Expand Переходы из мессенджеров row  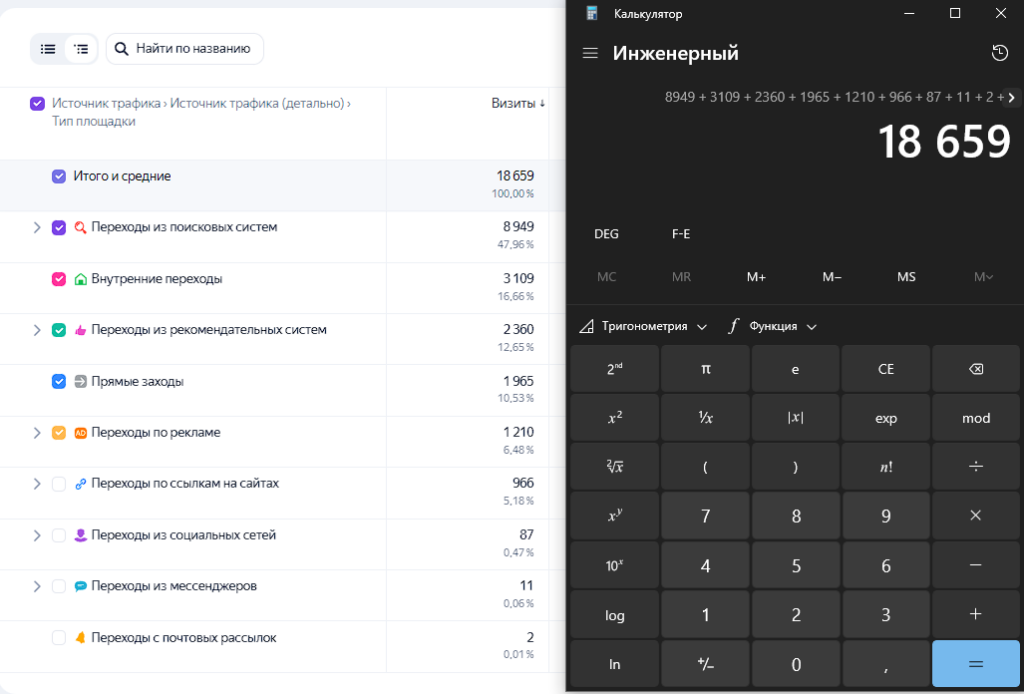tap(37, 586)
